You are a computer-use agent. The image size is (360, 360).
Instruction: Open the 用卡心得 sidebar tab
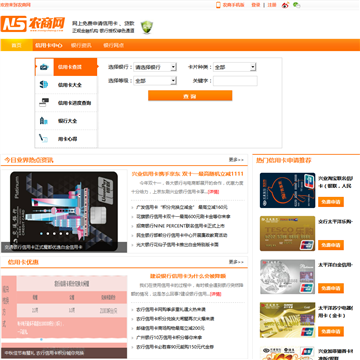tap(66, 139)
